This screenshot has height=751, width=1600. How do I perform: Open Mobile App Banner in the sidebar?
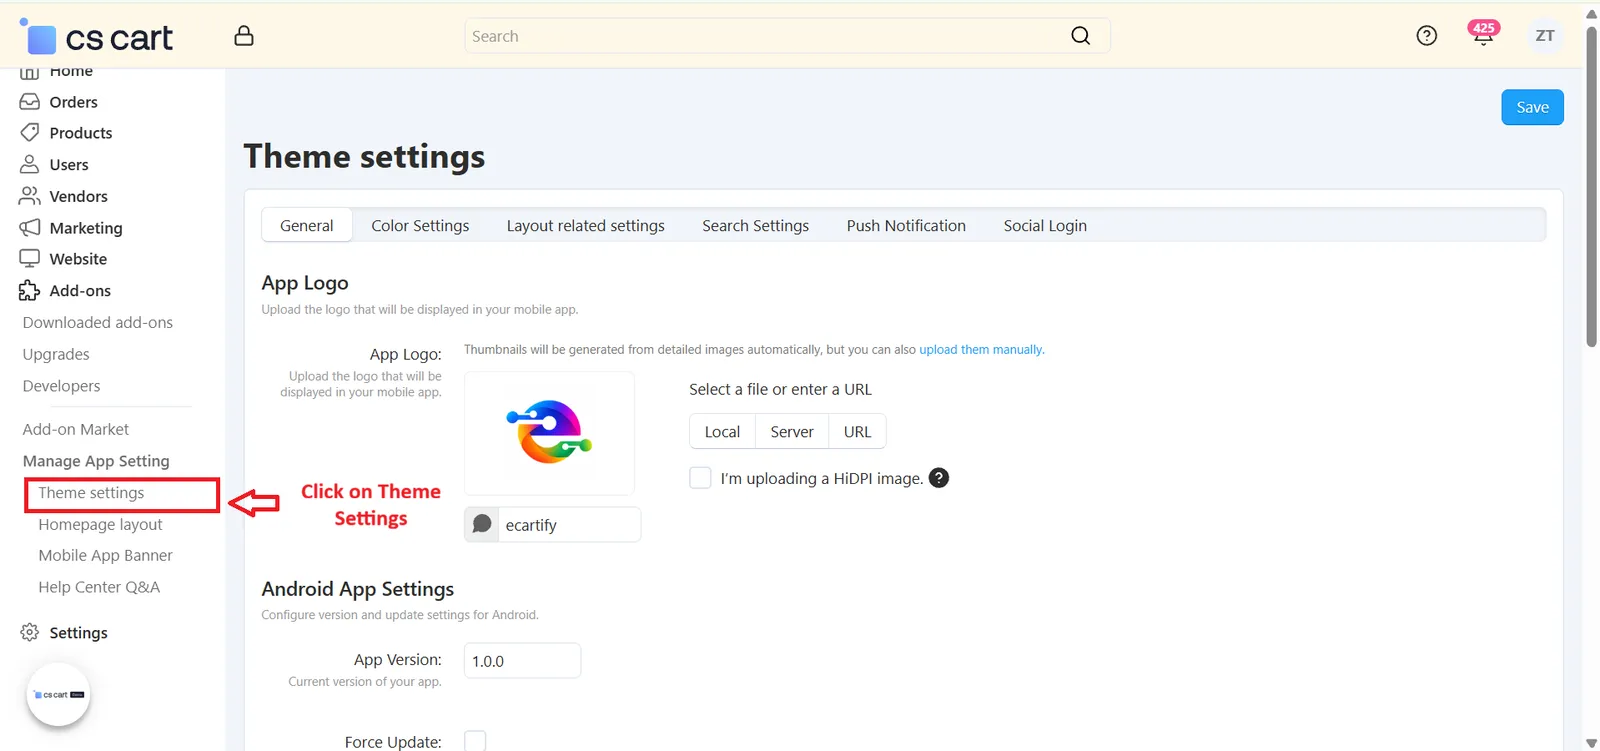(105, 555)
